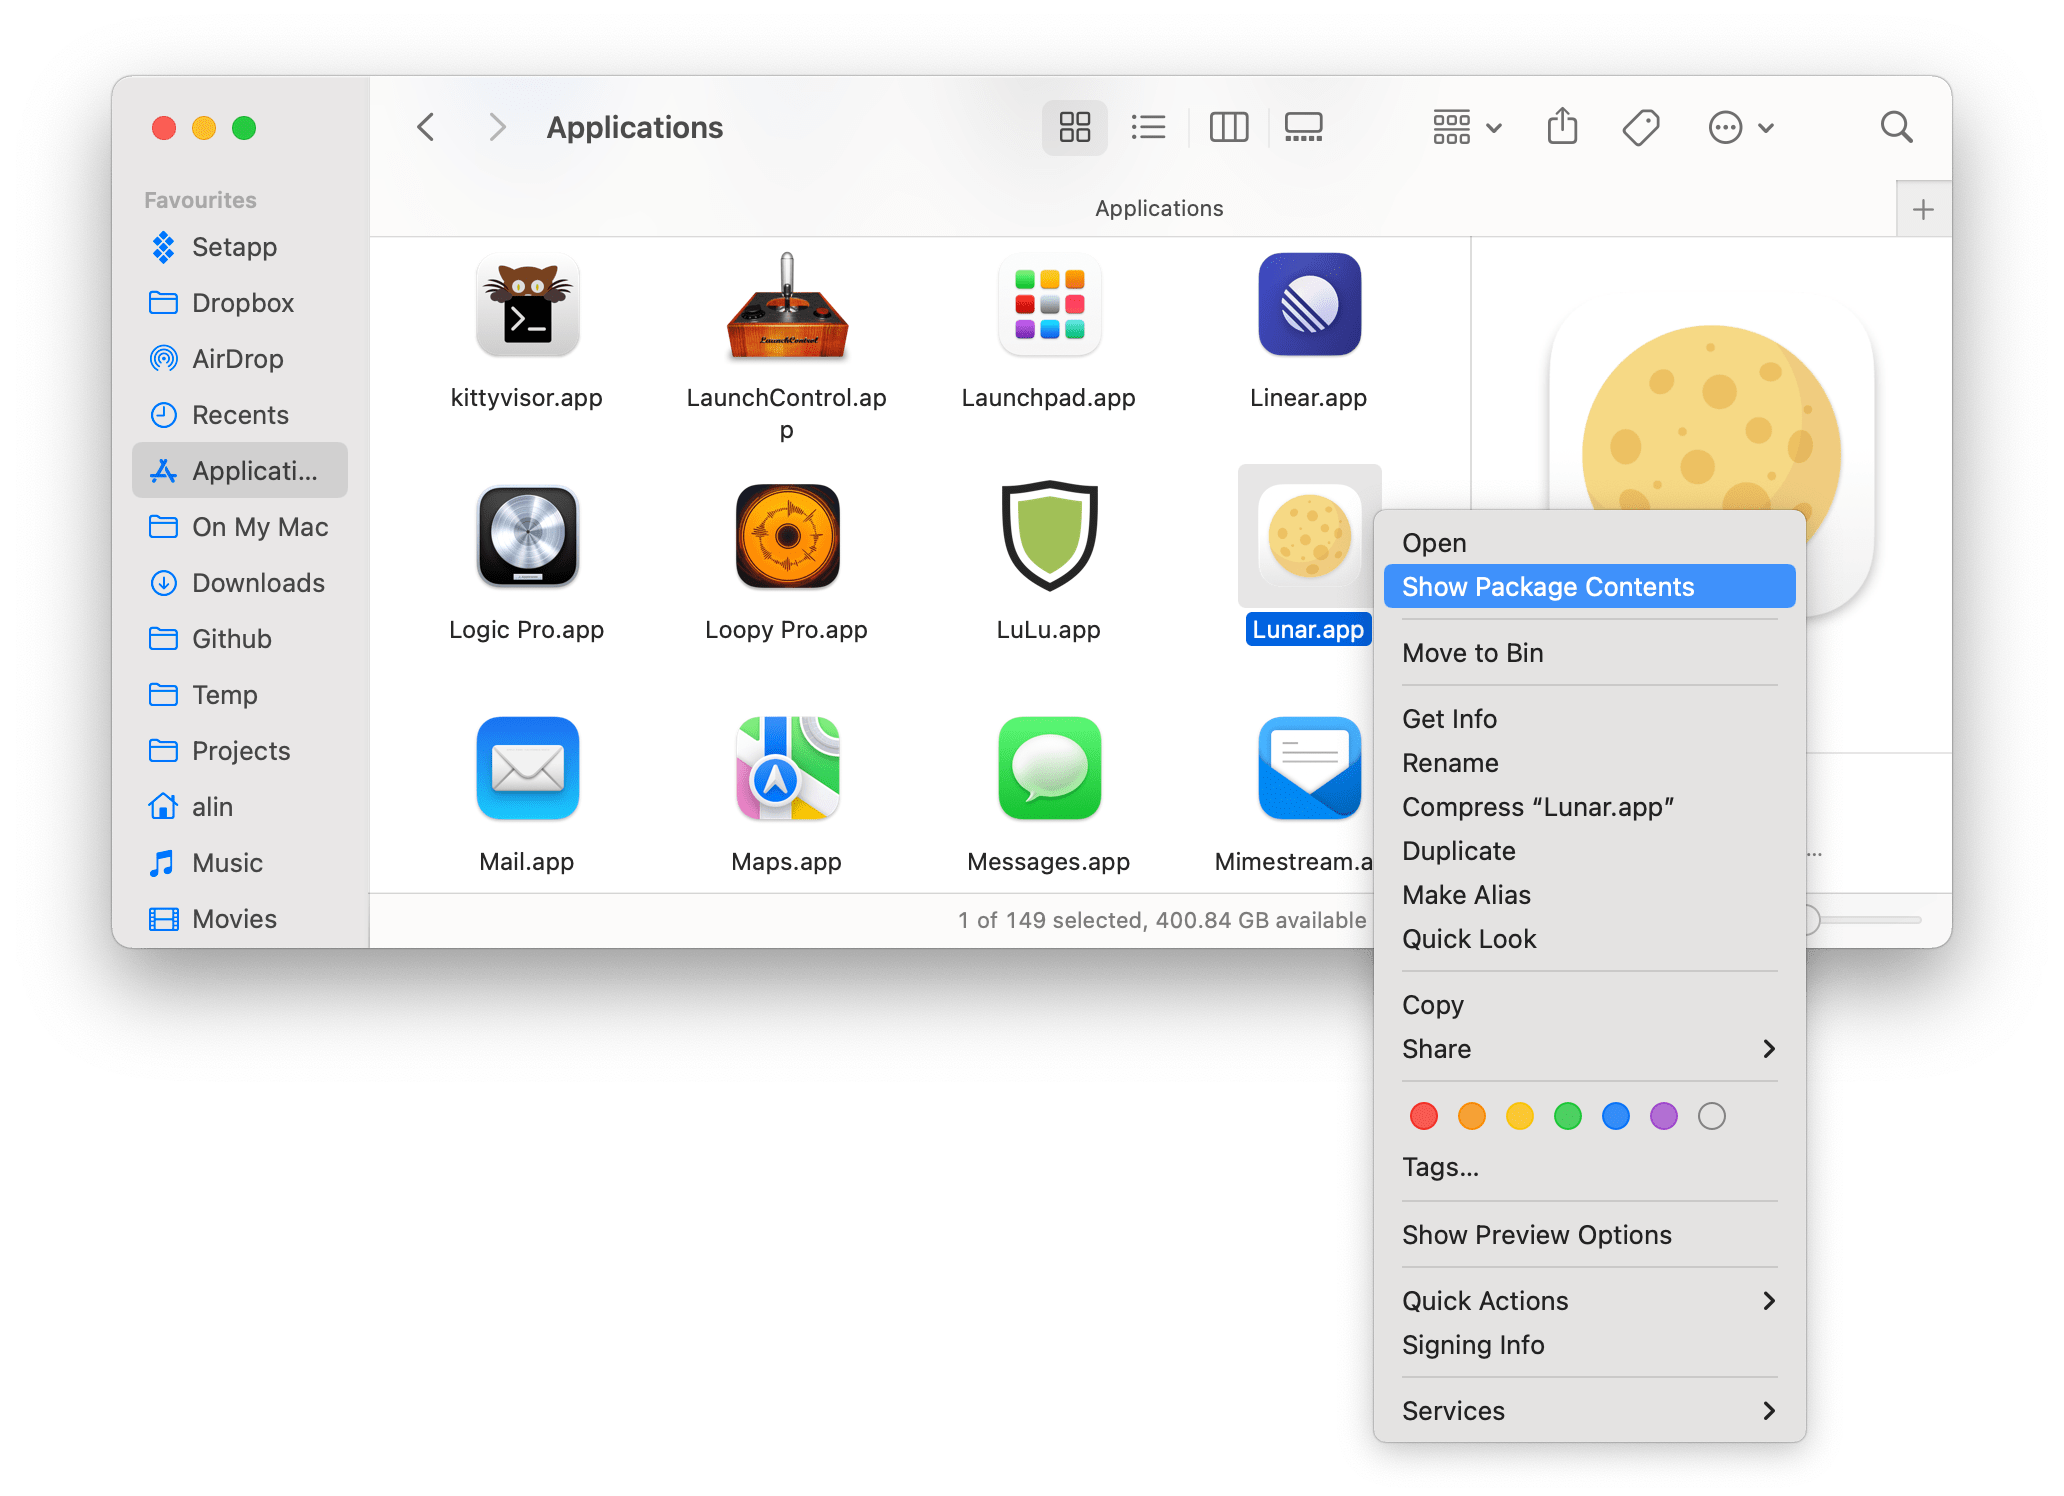2064x1496 pixels.
Task: Choose Get Info in context menu
Action: click(1589, 719)
